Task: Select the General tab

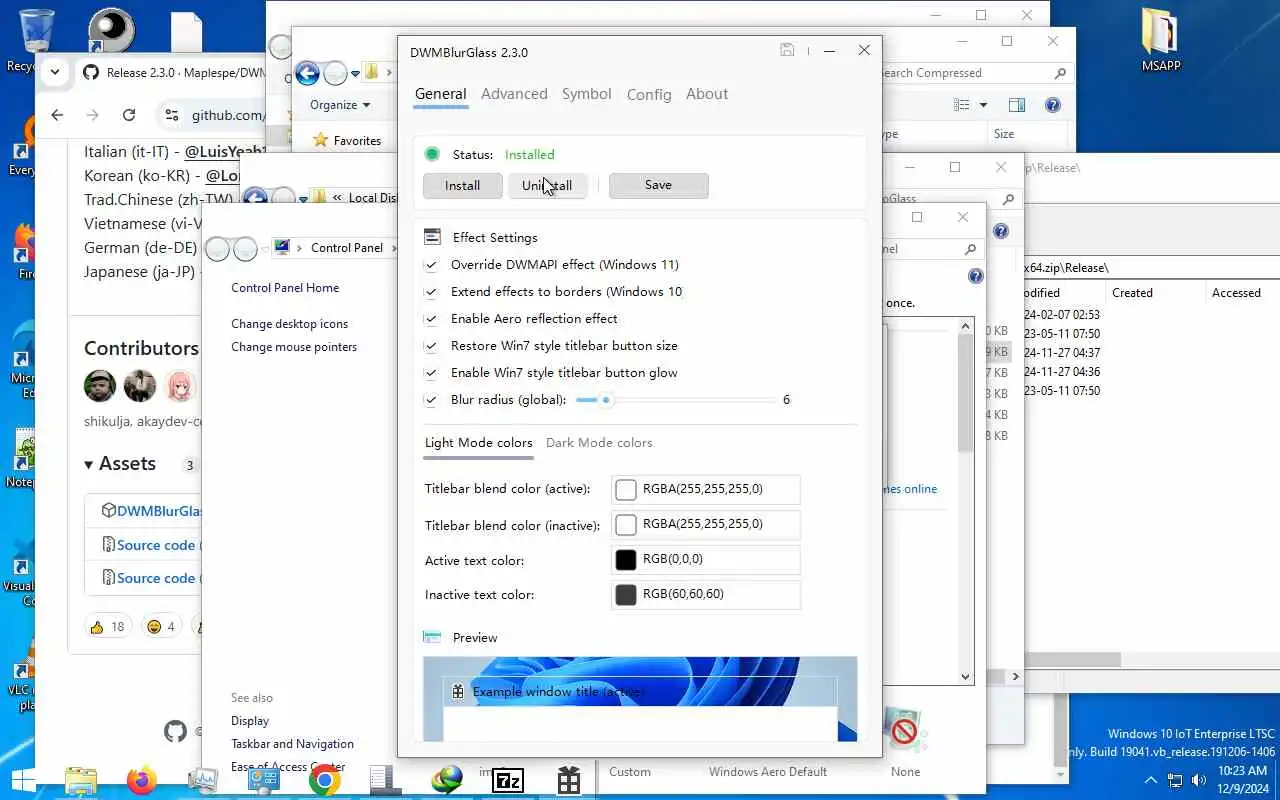Action: (440, 94)
